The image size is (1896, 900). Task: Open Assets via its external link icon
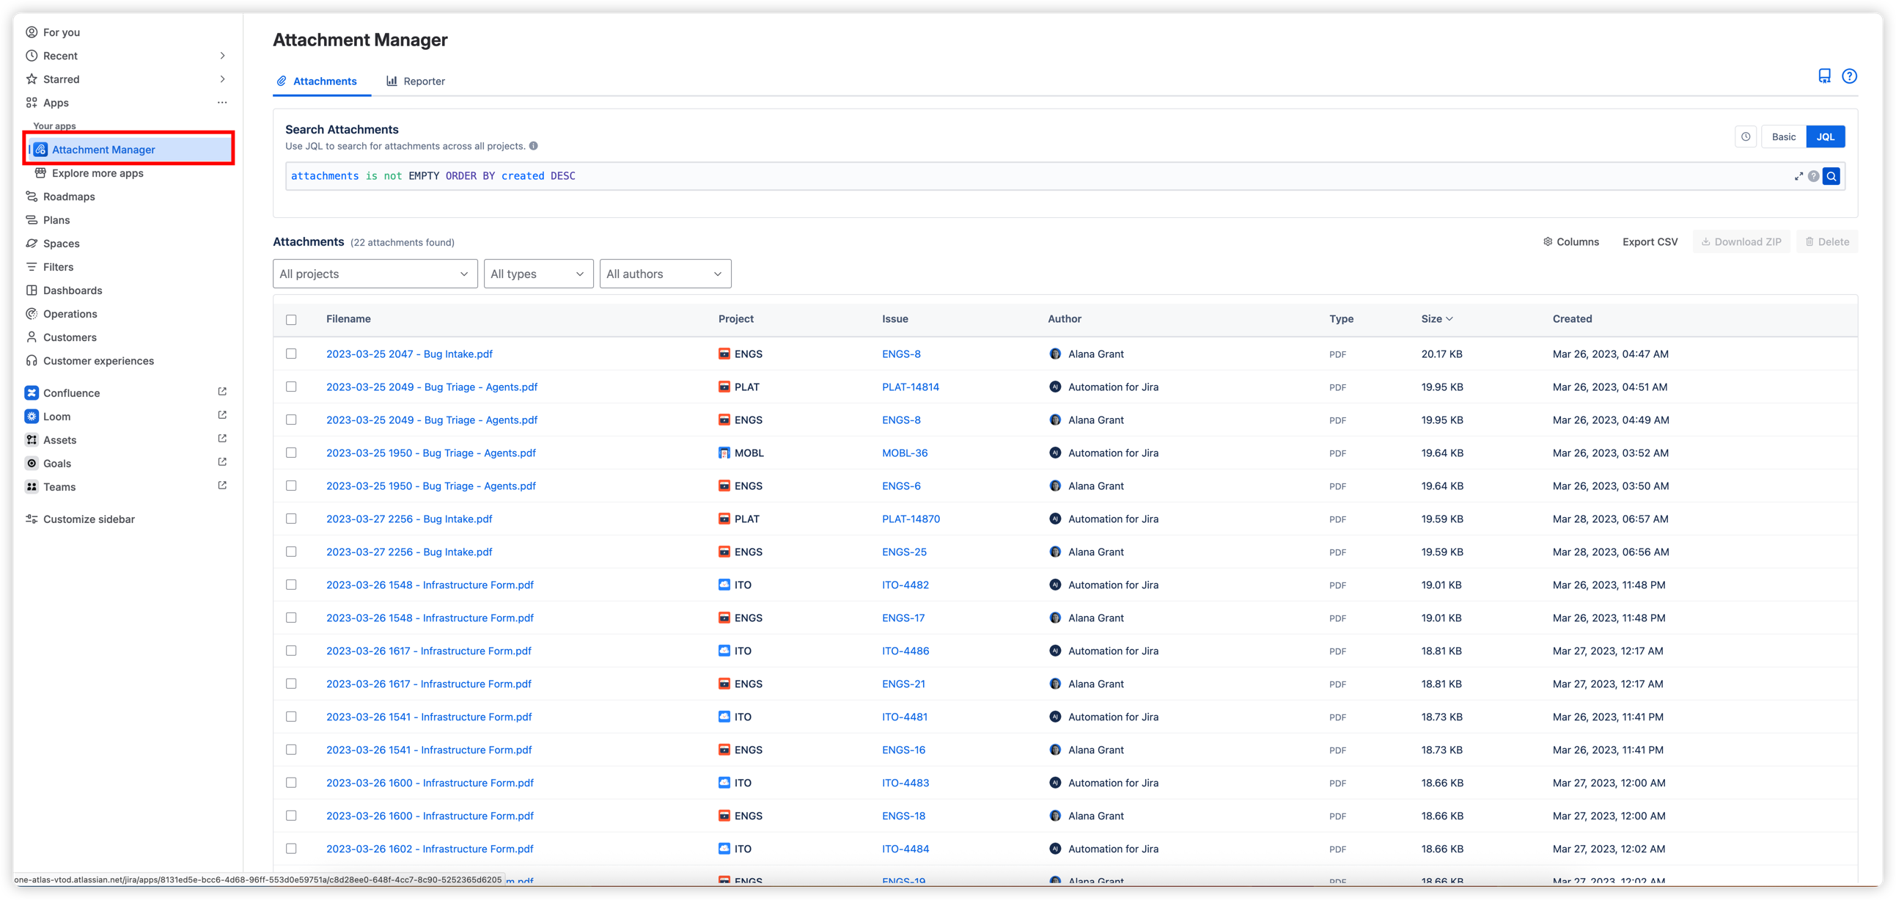coord(222,439)
